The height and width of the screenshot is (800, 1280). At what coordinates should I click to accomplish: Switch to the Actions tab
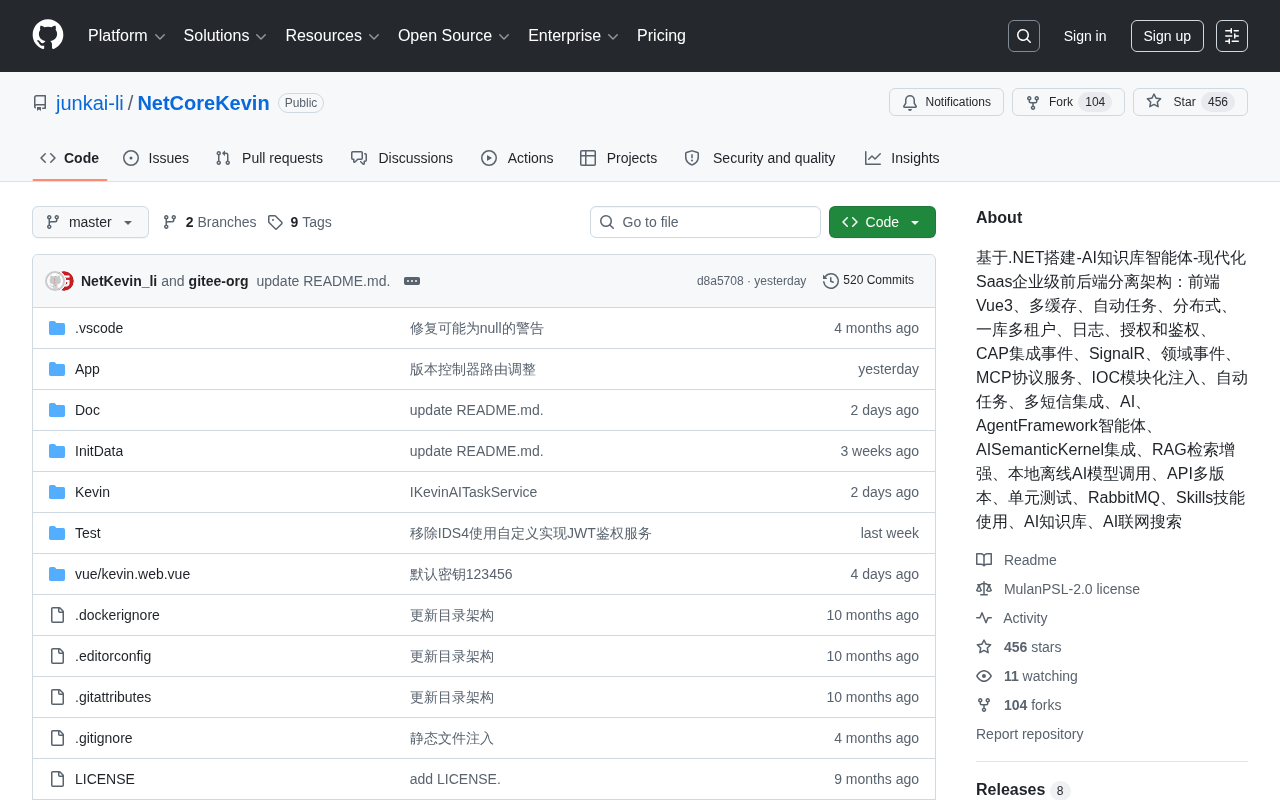tap(517, 158)
